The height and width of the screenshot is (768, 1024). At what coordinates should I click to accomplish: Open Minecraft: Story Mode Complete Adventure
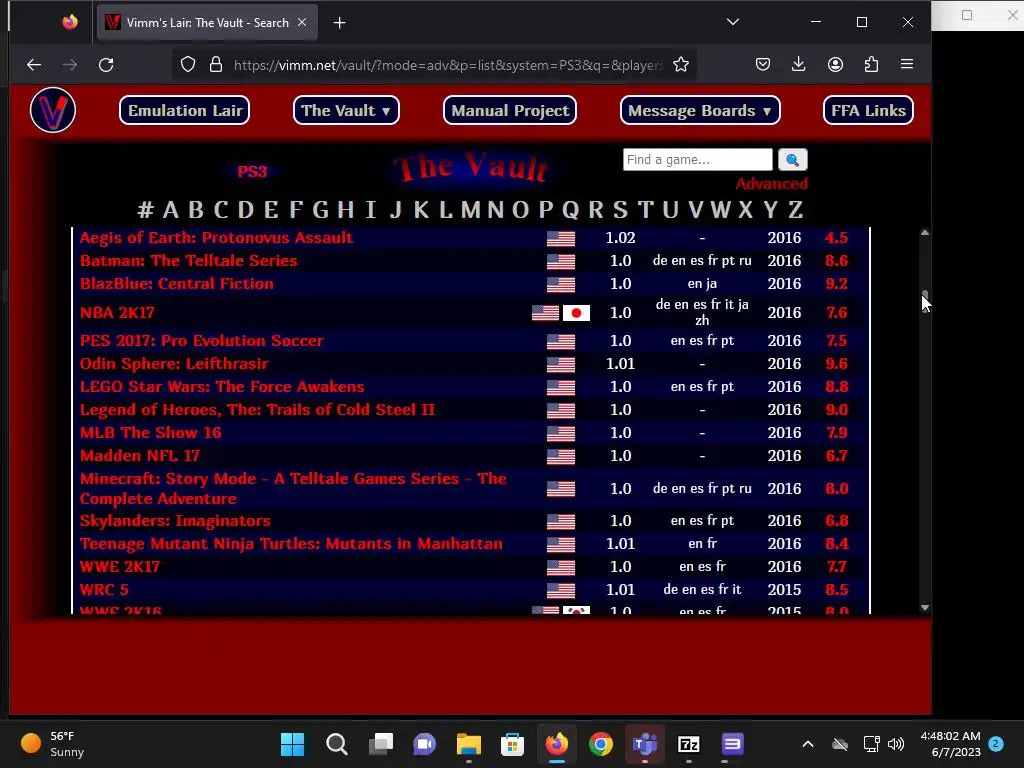(x=293, y=488)
